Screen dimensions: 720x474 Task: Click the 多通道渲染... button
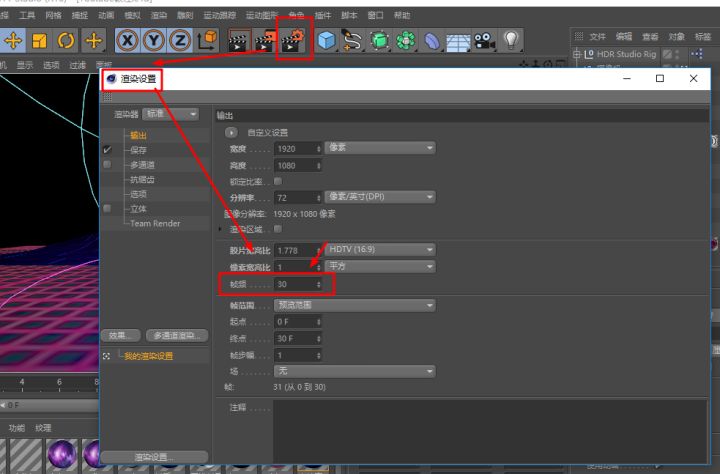tap(176, 336)
